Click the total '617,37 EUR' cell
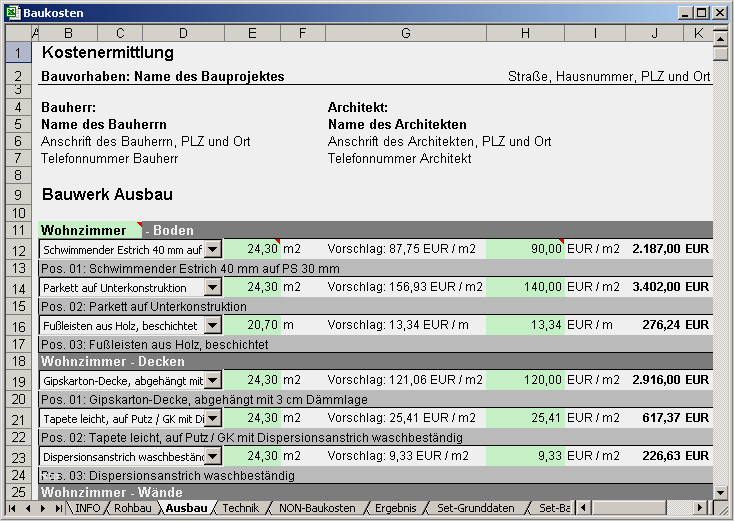734x521 pixels. coord(675,418)
